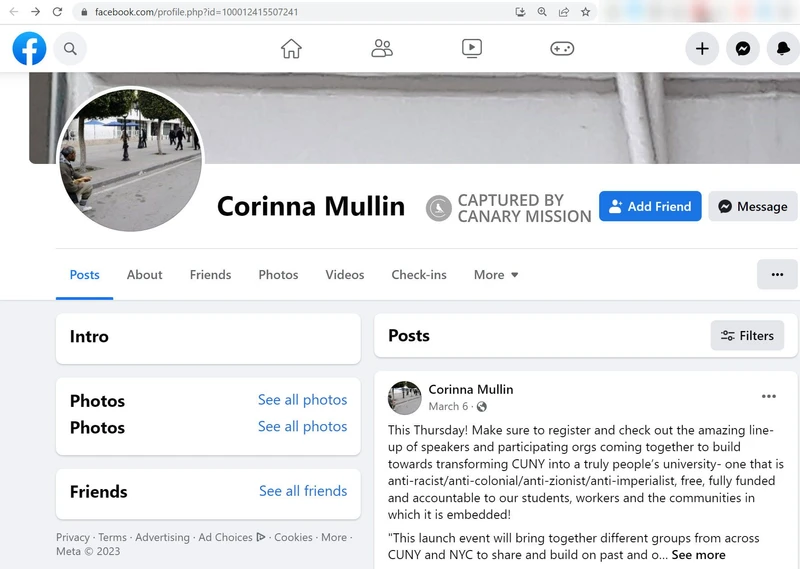
Task: Click the Corinna Mullin profile name heading
Action: (x=311, y=206)
